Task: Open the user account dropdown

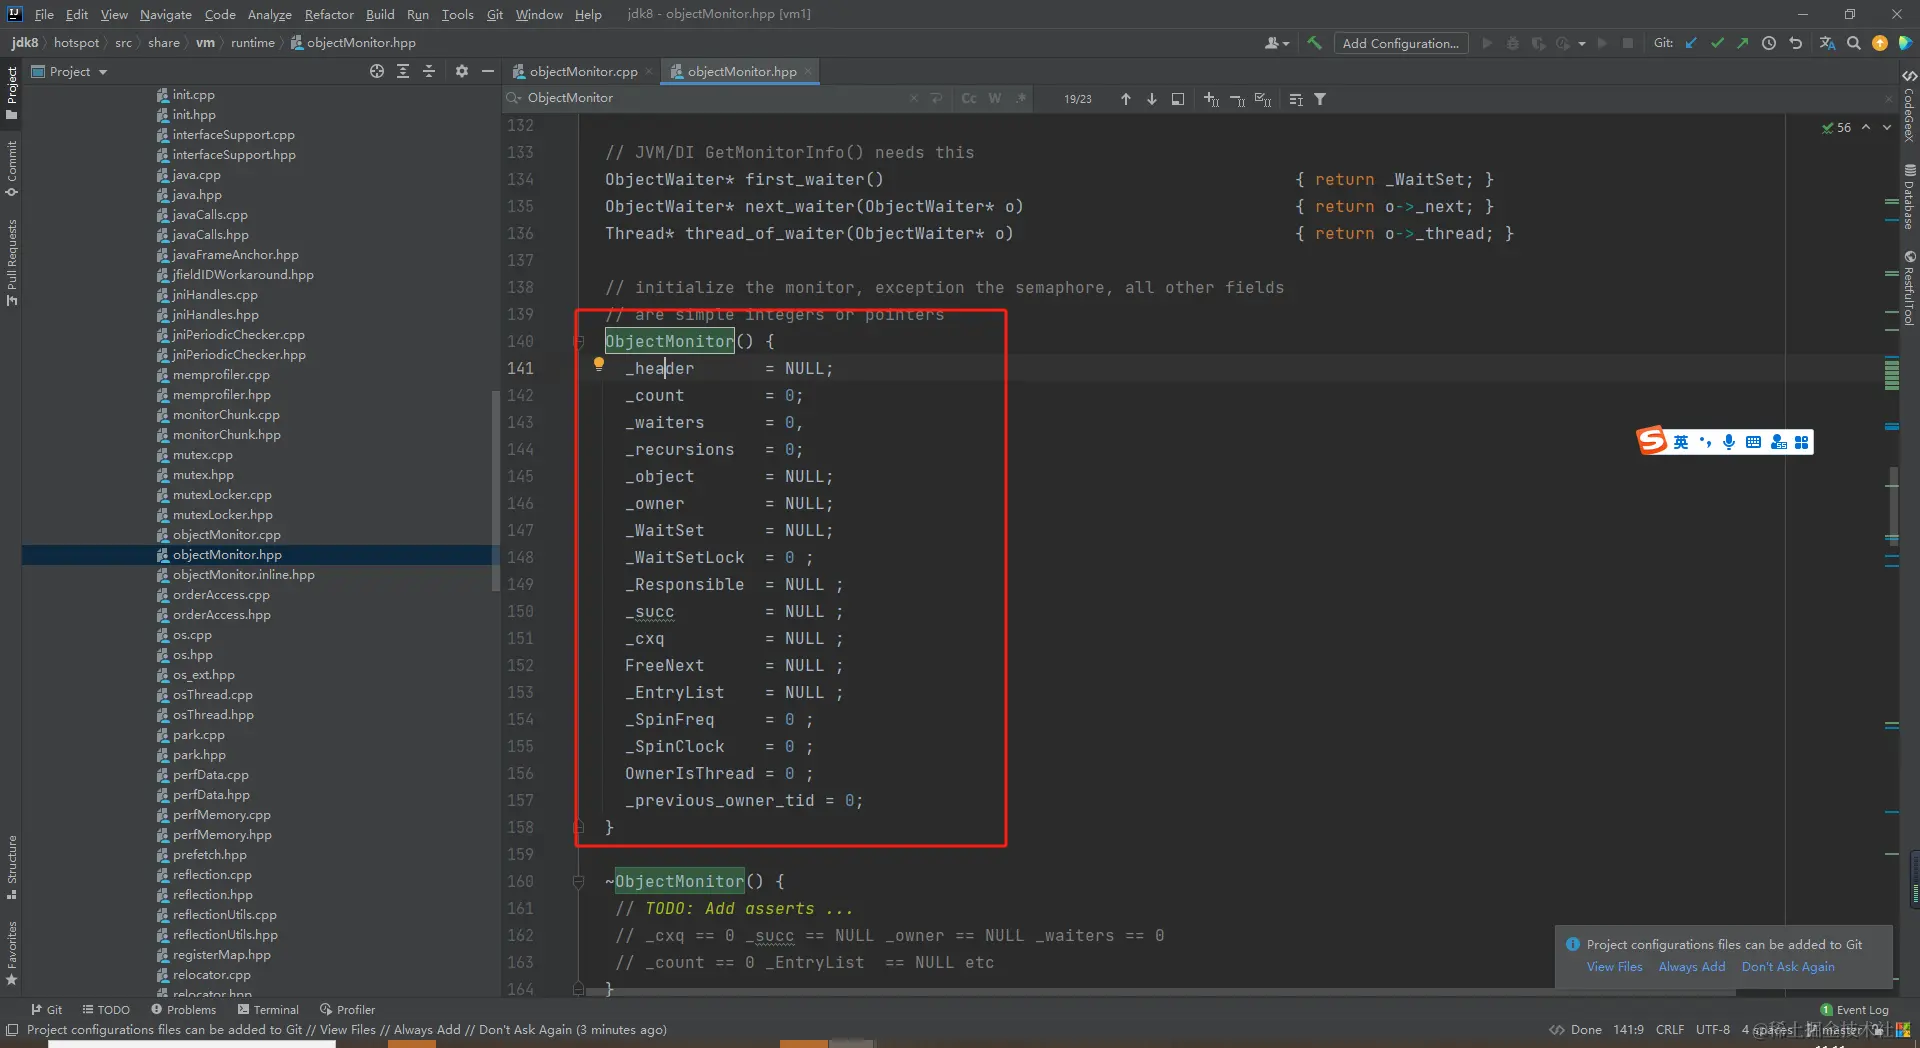Action: coord(1277,43)
